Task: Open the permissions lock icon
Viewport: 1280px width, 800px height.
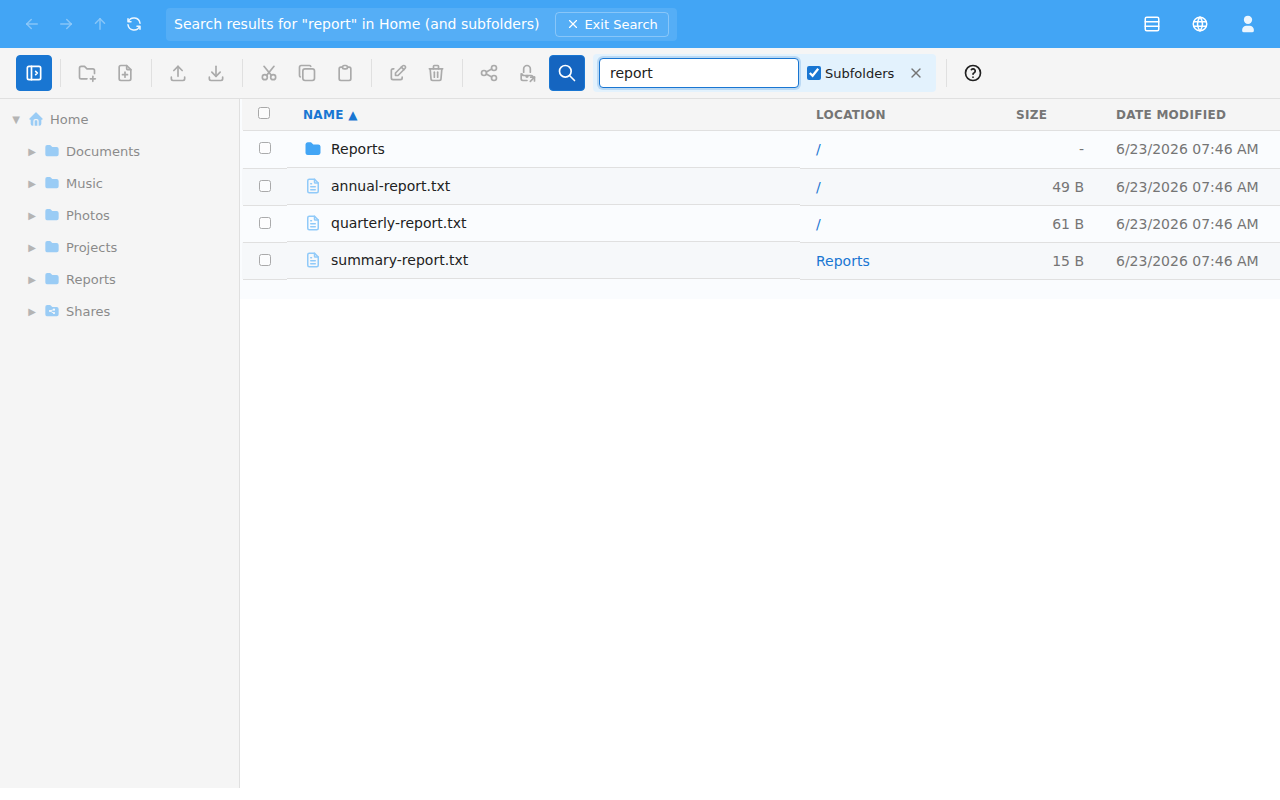Action: [527, 73]
